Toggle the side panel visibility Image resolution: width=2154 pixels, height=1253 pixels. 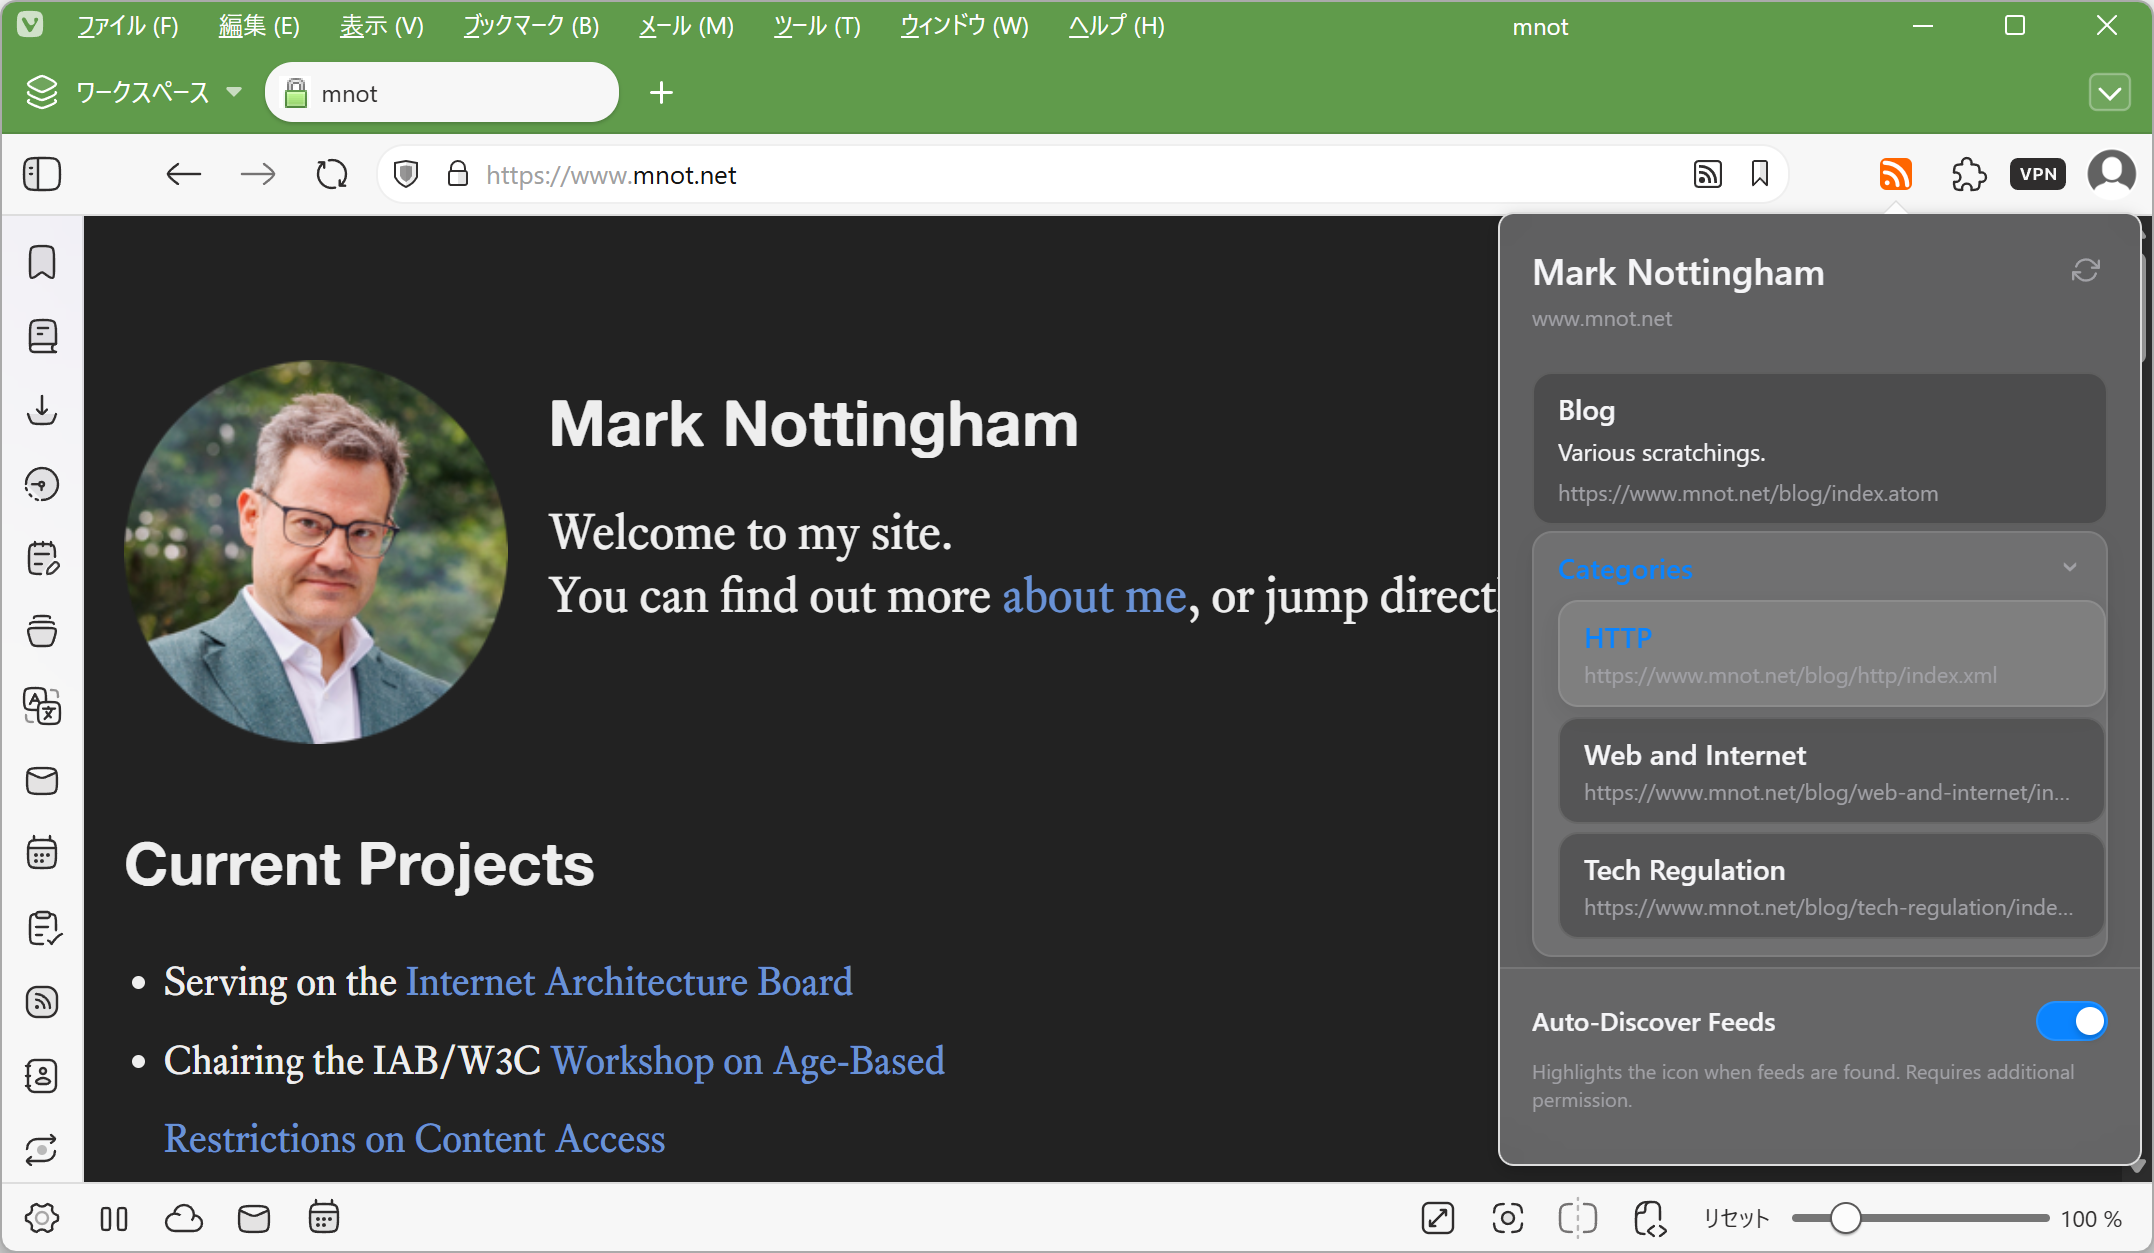click(42, 174)
